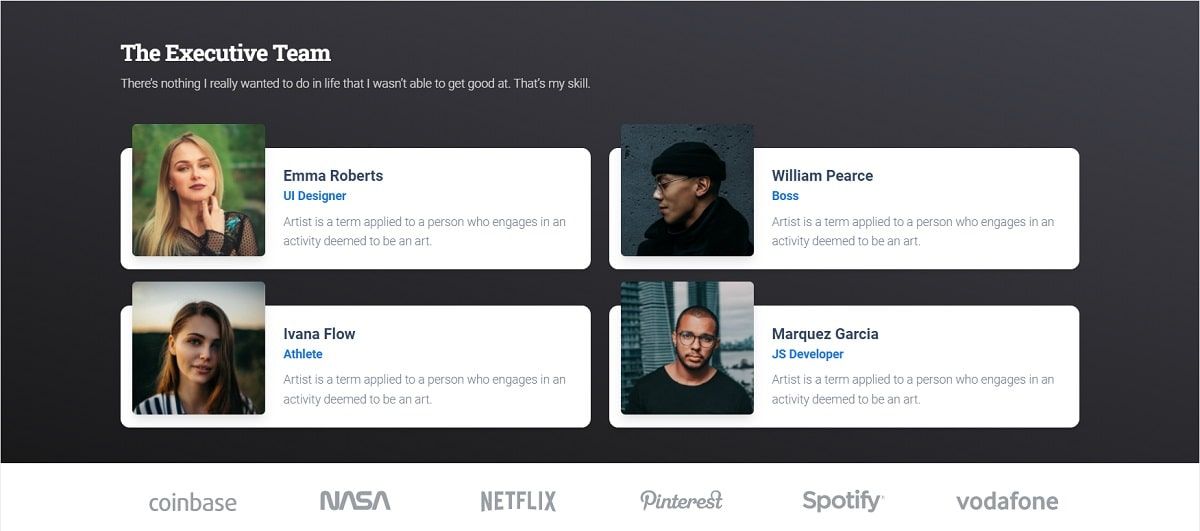Open Marquez Garcia's photo
Viewport: 1200px width, 531px height.
pyautogui.click(x=687, y=348)
